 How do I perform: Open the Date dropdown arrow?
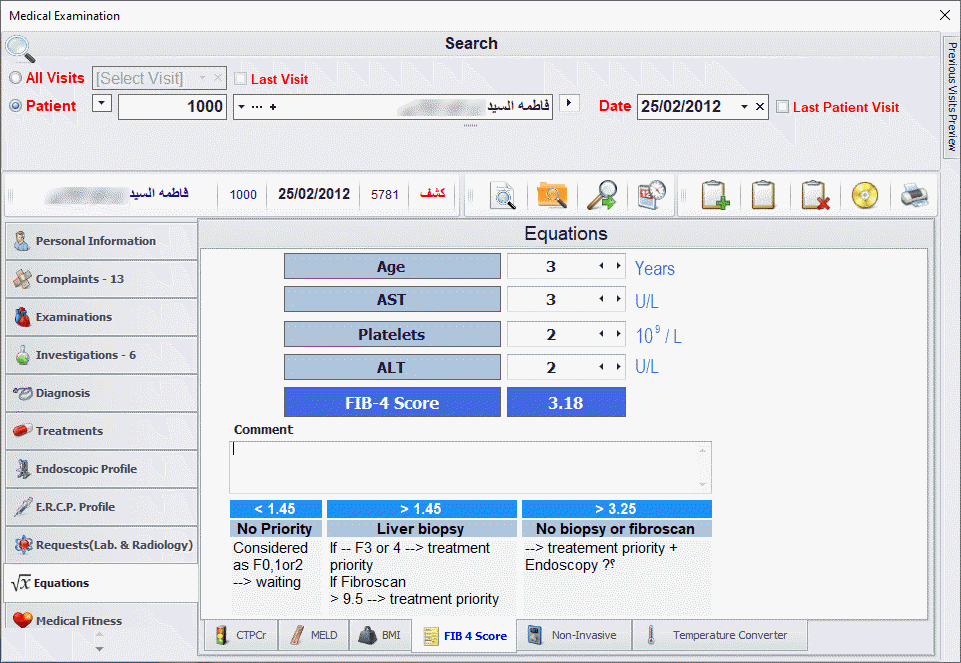pos(744,107)
